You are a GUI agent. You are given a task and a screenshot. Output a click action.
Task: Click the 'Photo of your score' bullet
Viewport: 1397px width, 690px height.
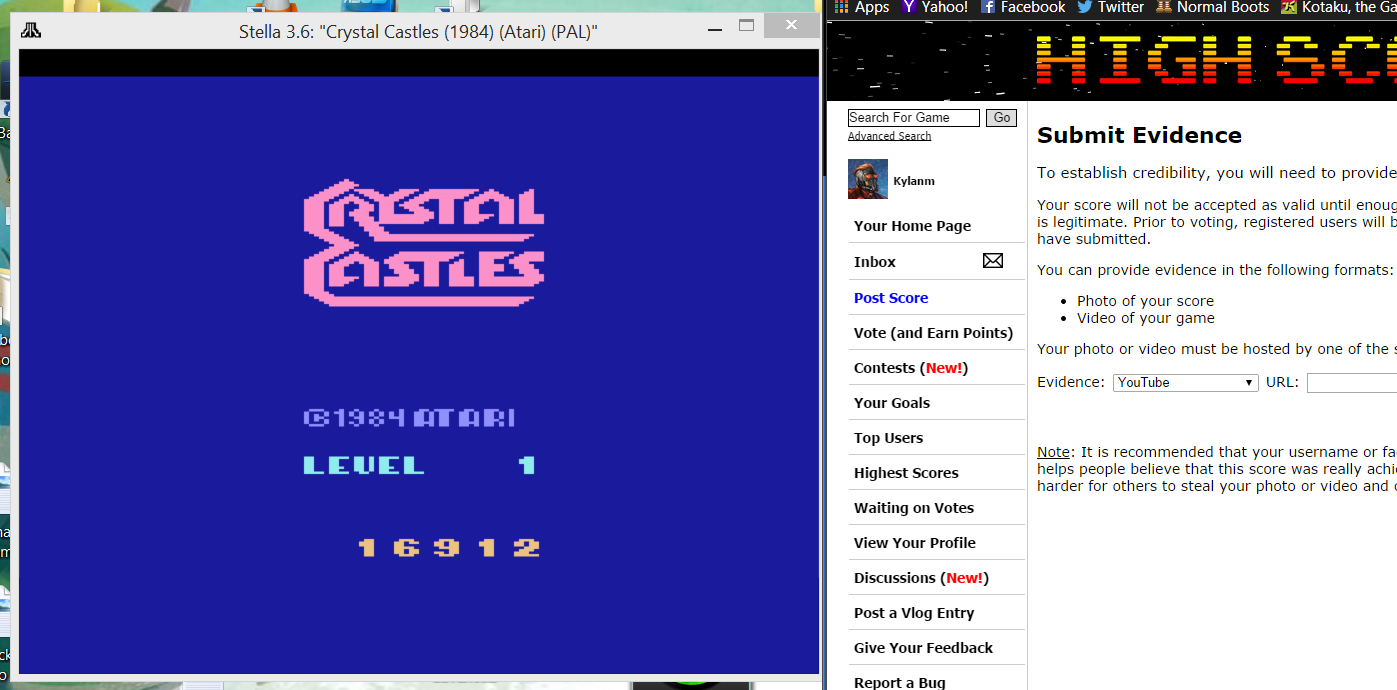pyautogui.click(x=1145, y=301)
